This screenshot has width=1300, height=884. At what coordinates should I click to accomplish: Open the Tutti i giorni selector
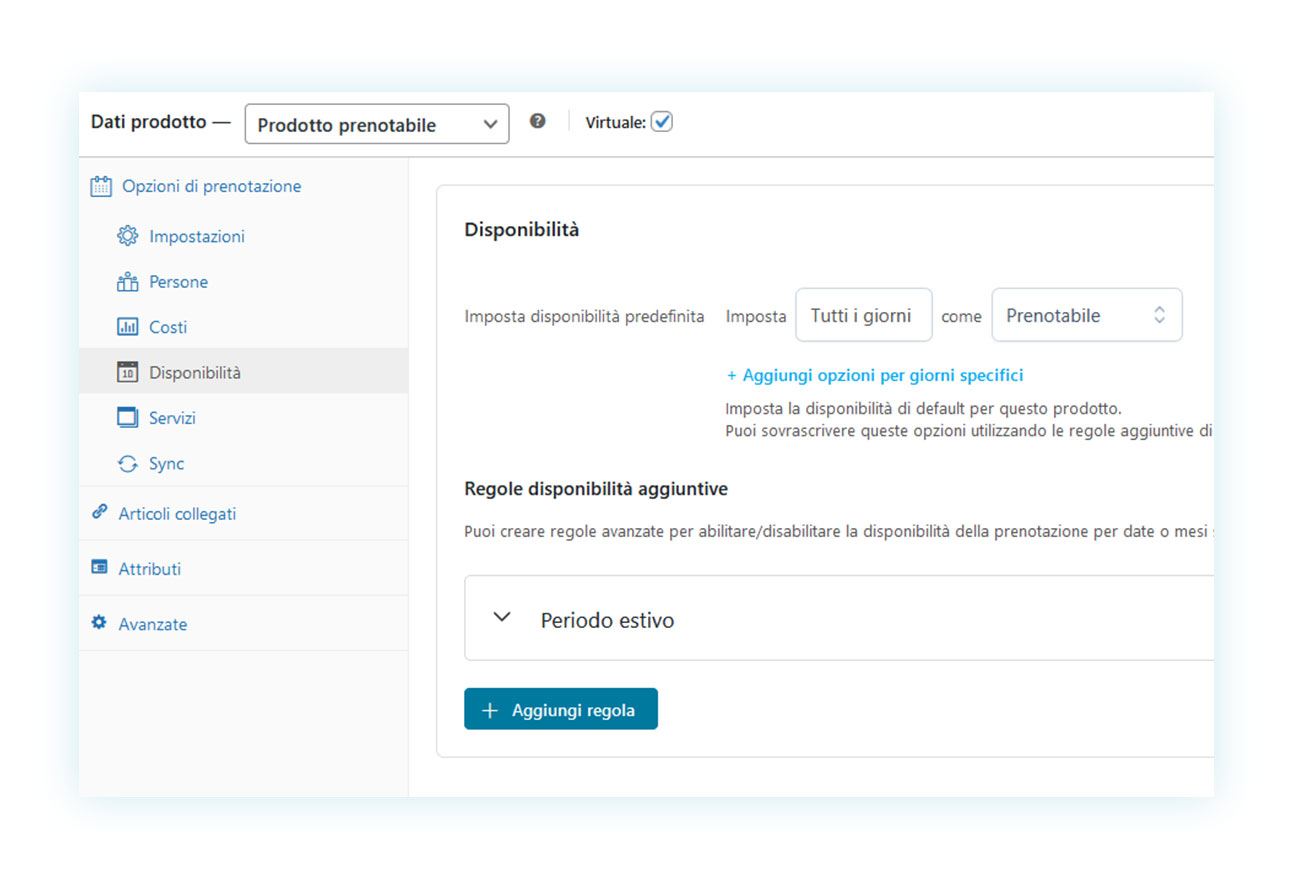[864, 316]
